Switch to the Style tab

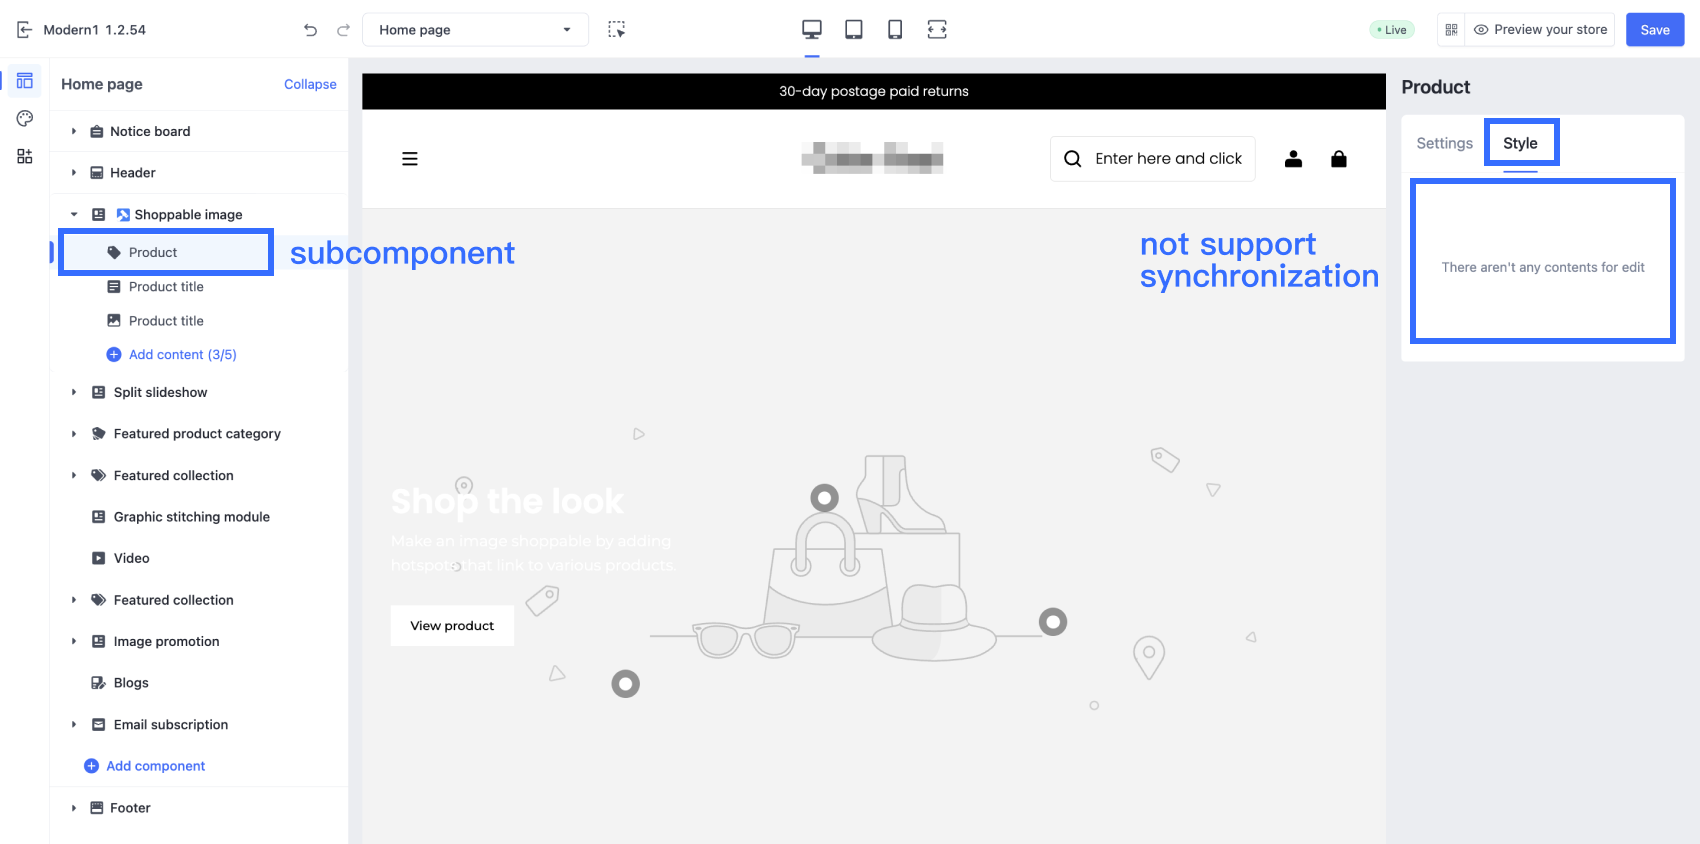1520,143
